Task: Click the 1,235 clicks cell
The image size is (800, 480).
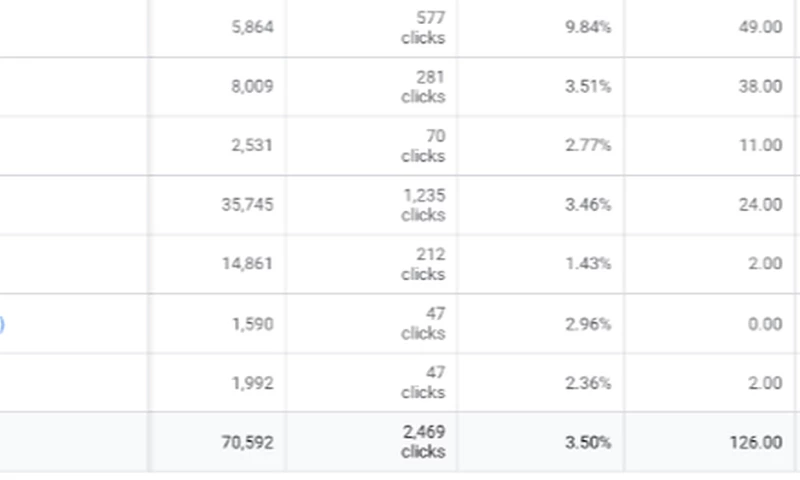Action: 423,205
